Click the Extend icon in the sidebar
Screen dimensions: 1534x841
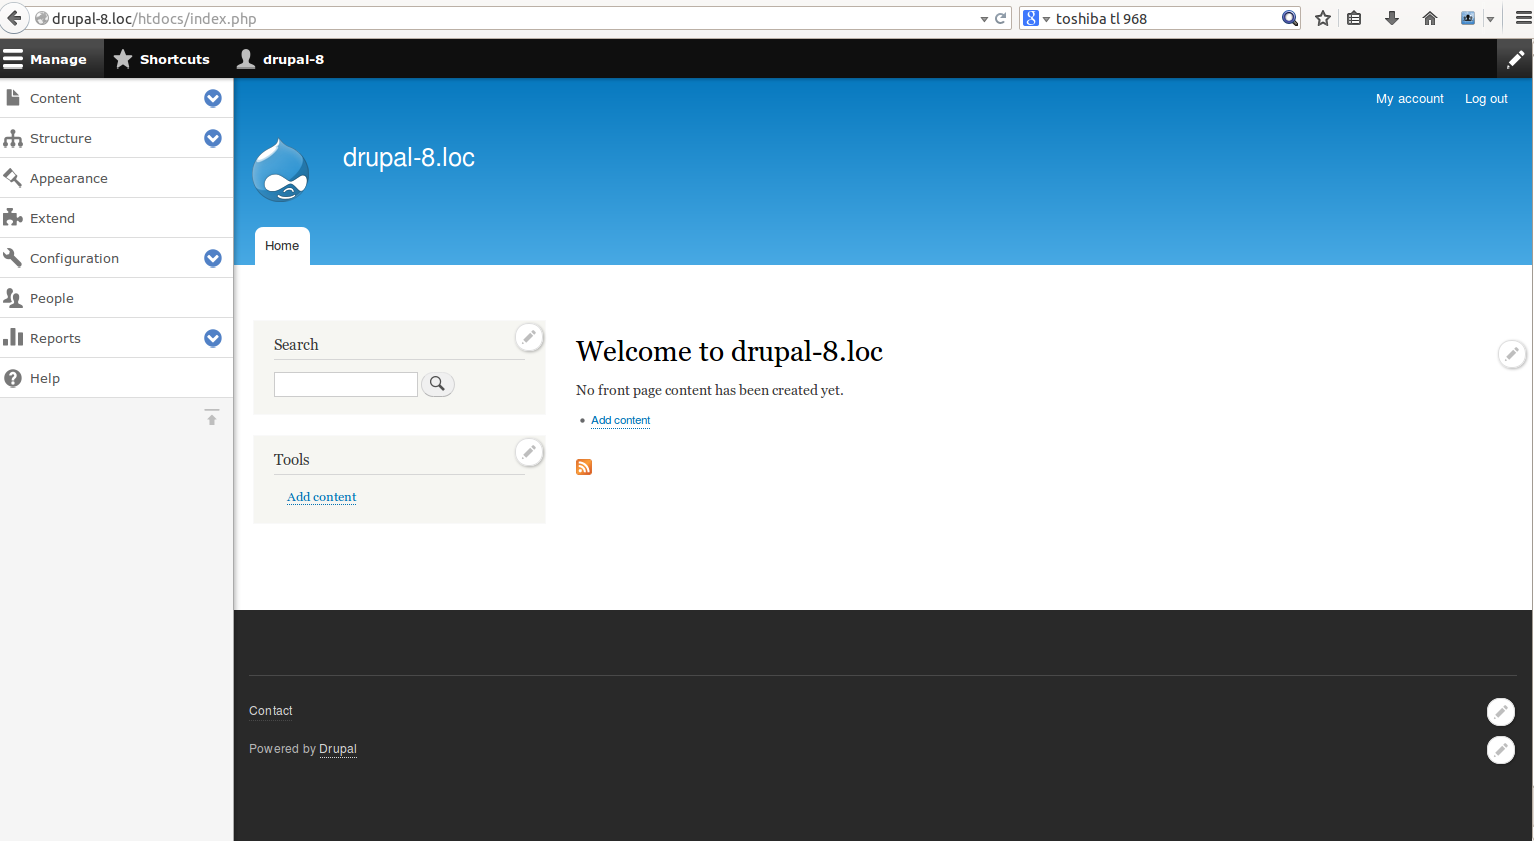pyautogui.click(x=14, y=217)
